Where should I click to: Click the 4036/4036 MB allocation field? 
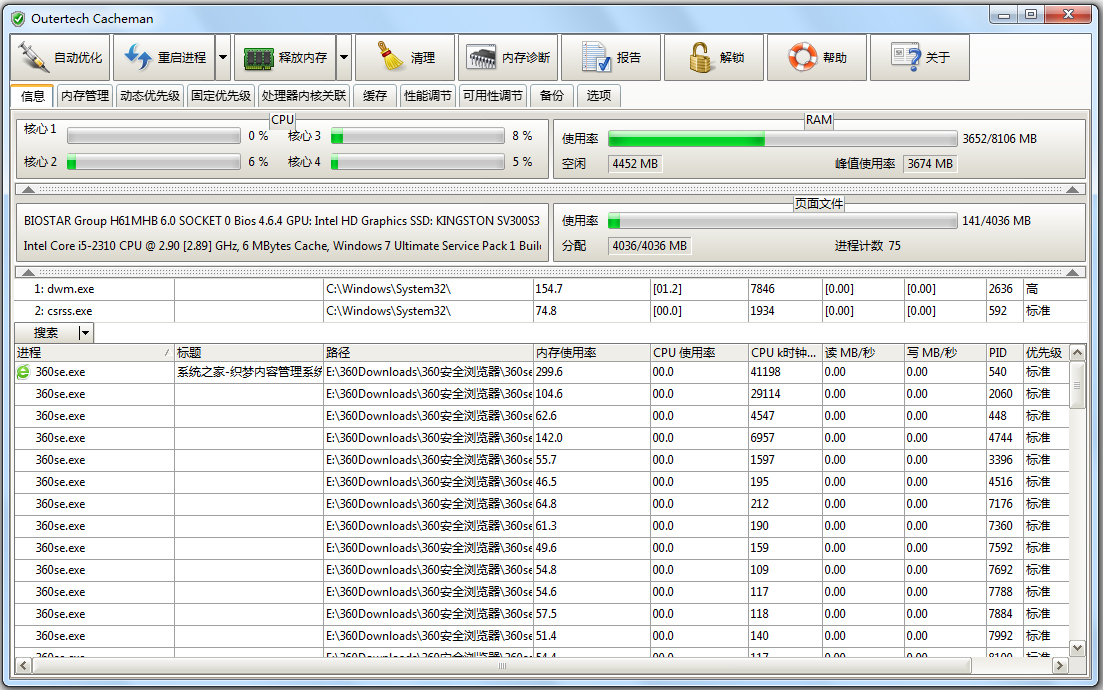(649, 246)
